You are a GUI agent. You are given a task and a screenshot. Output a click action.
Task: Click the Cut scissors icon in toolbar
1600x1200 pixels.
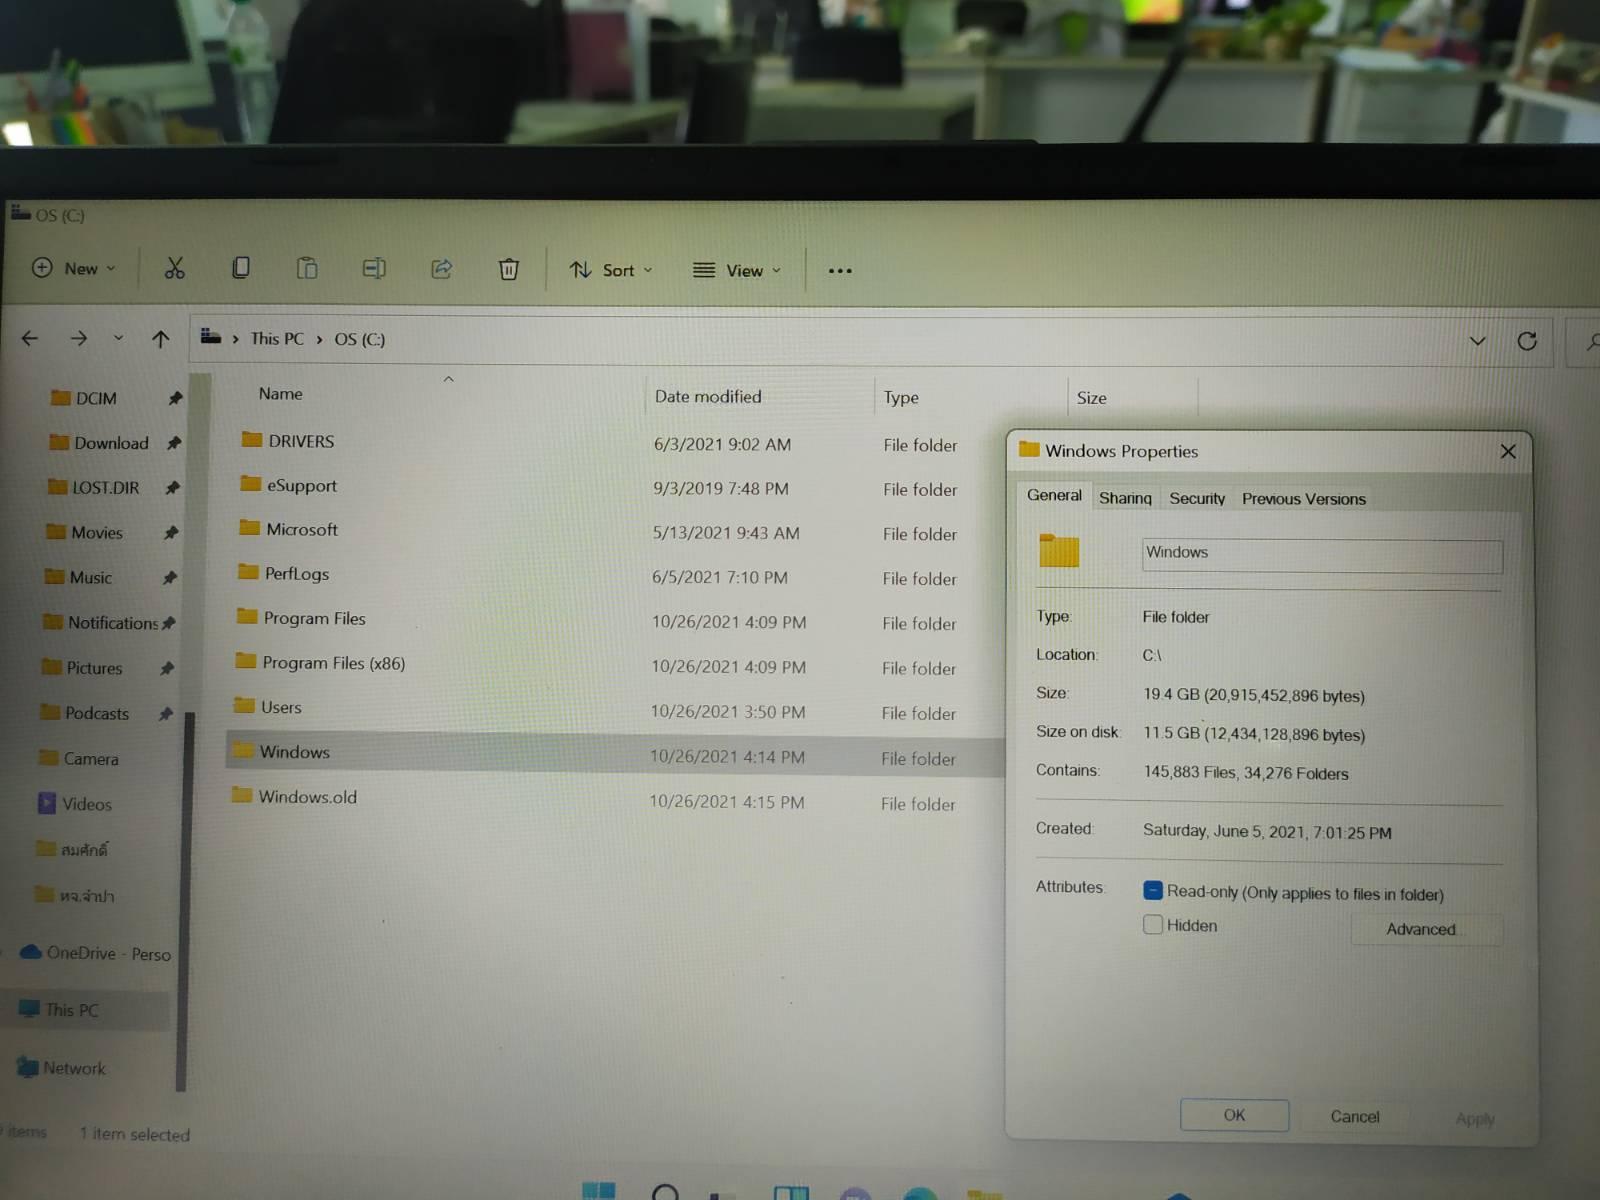point(174,268)
